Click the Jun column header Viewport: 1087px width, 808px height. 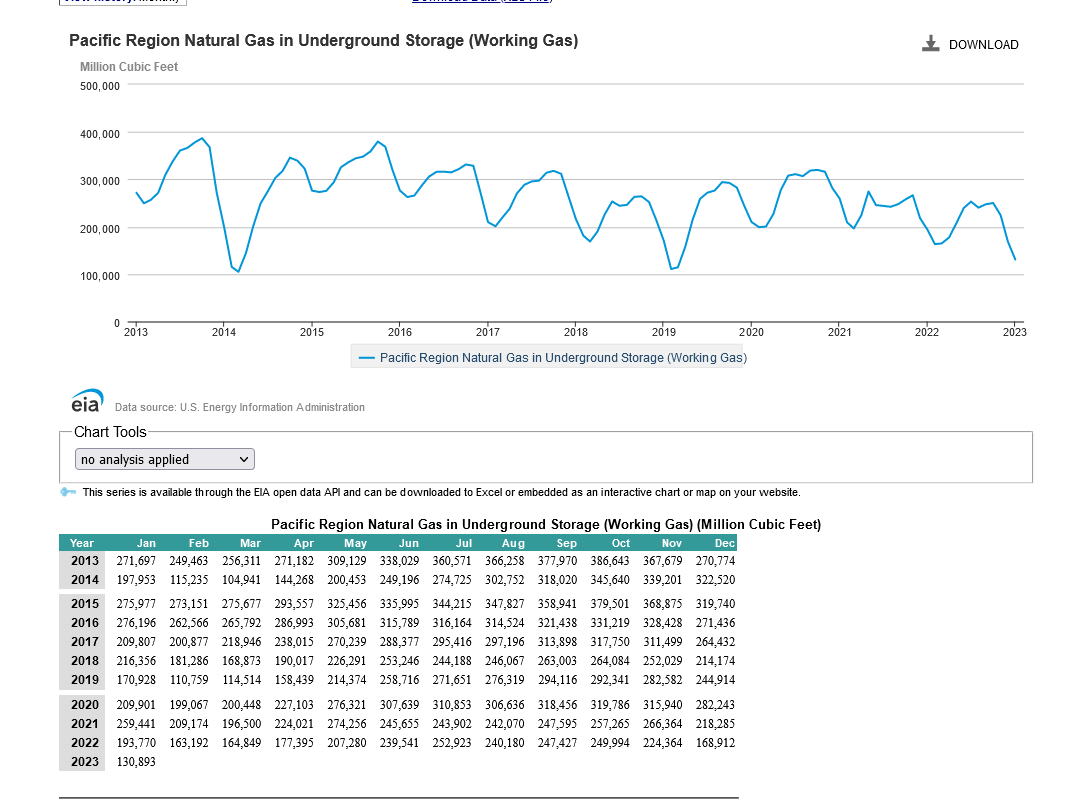pos(409,543)
